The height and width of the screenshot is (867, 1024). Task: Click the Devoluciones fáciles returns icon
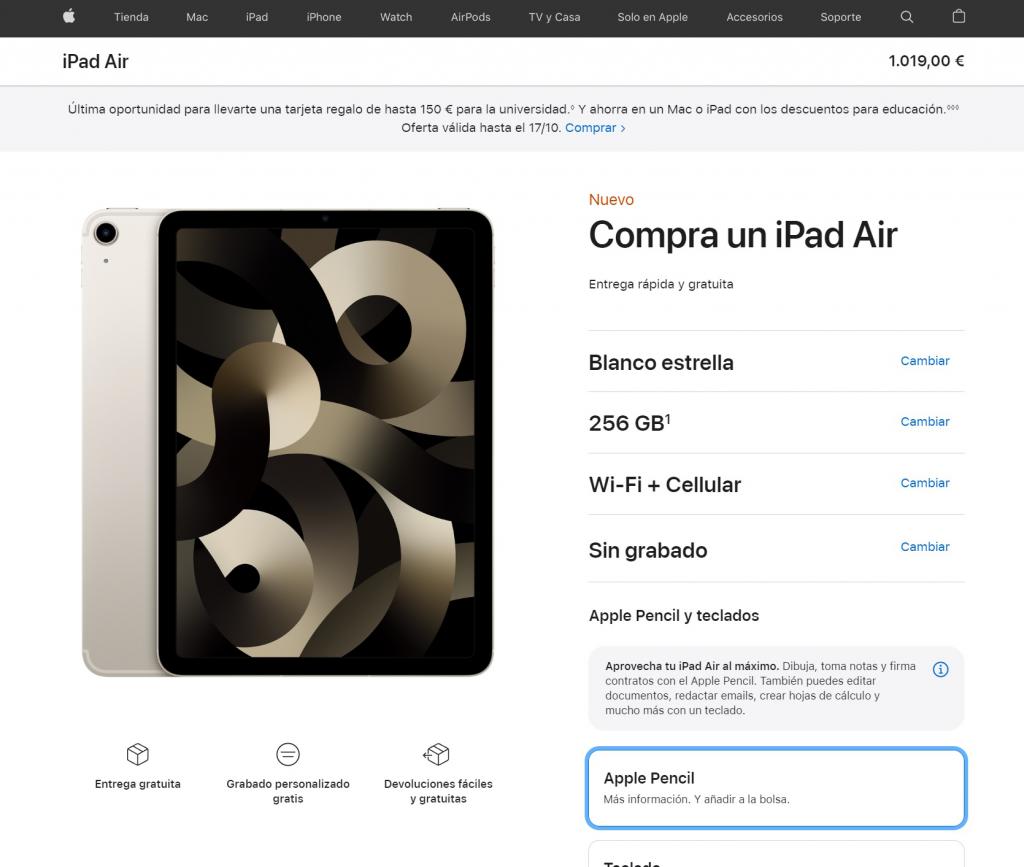tap(436, 754)
